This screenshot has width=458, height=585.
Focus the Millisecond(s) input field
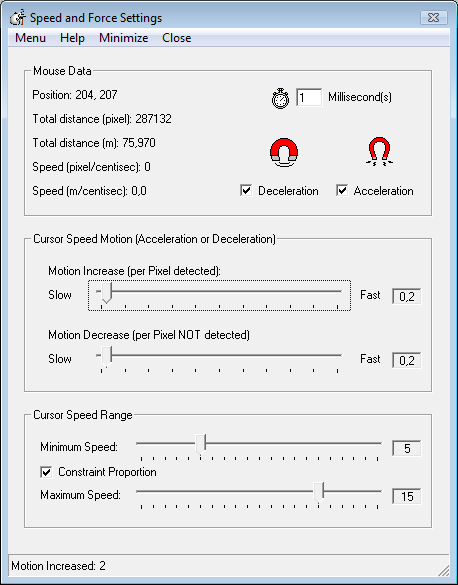click(309, 97)
